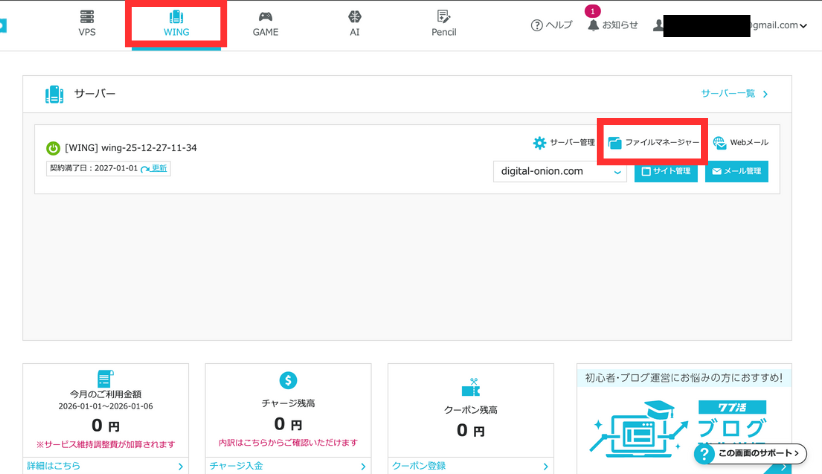Open サーバー一覧 link
The width and height of the screenshot is (822, 474).
tap(735, 94)
